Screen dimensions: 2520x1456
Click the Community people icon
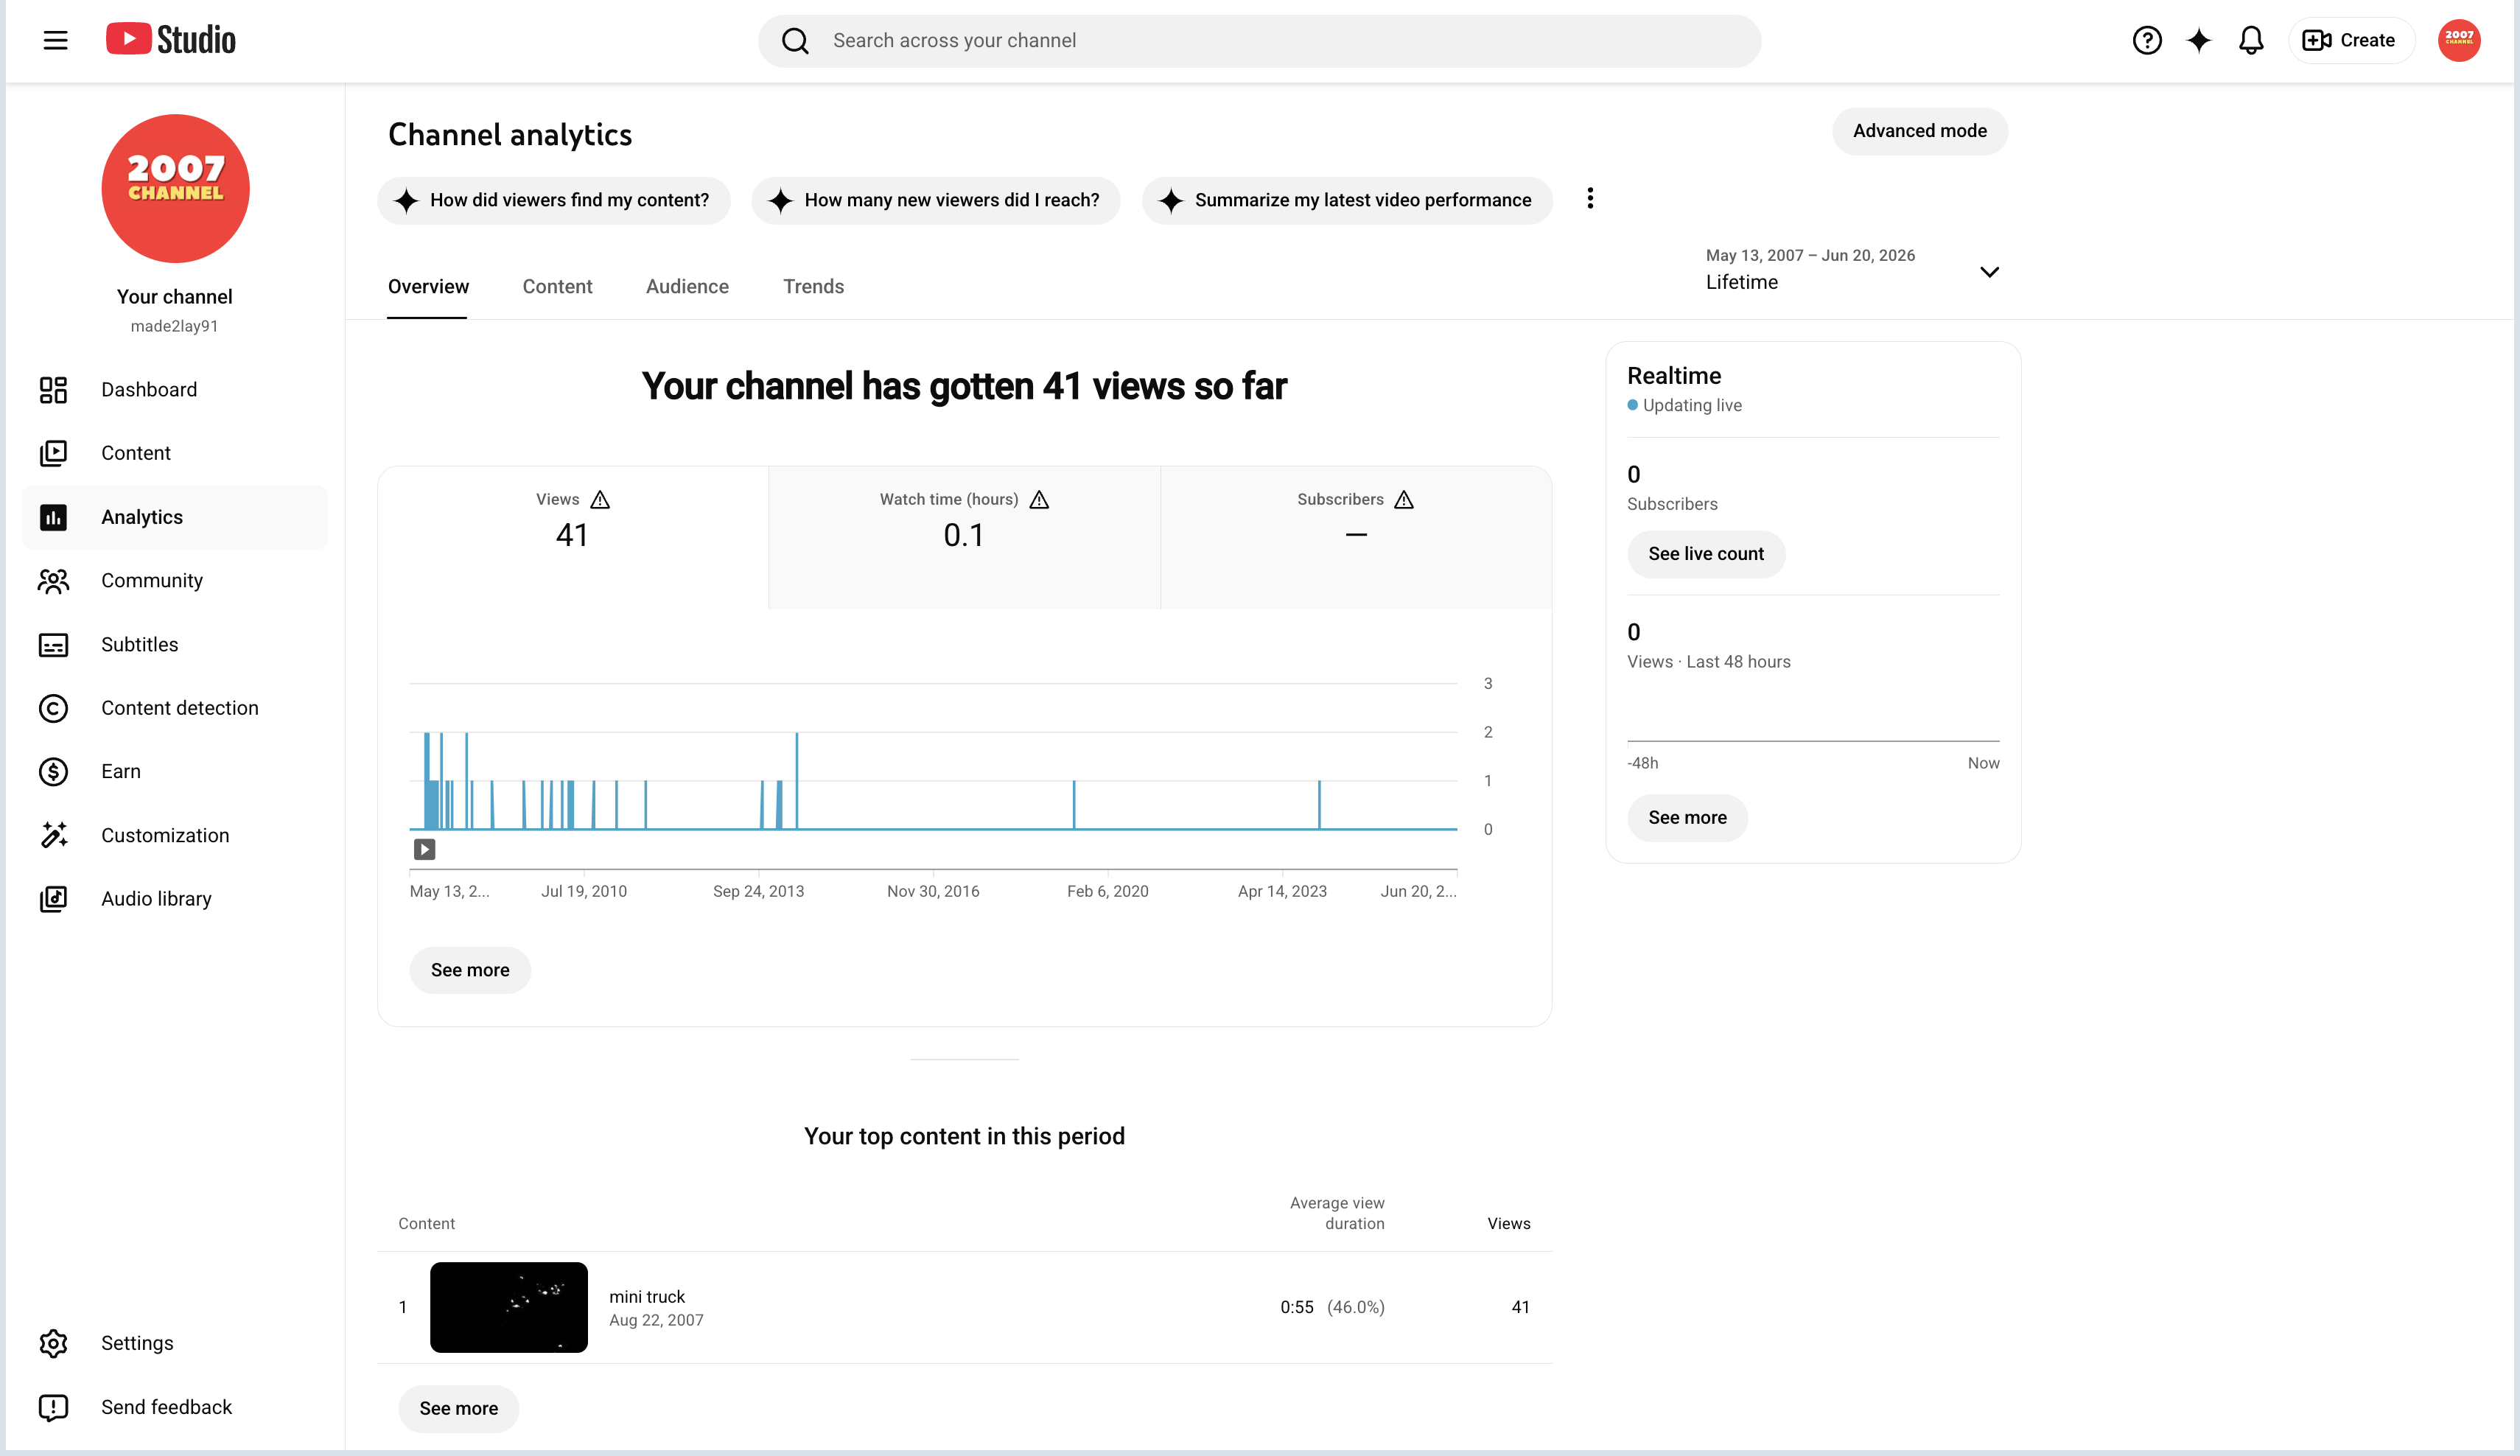[53, 581]
